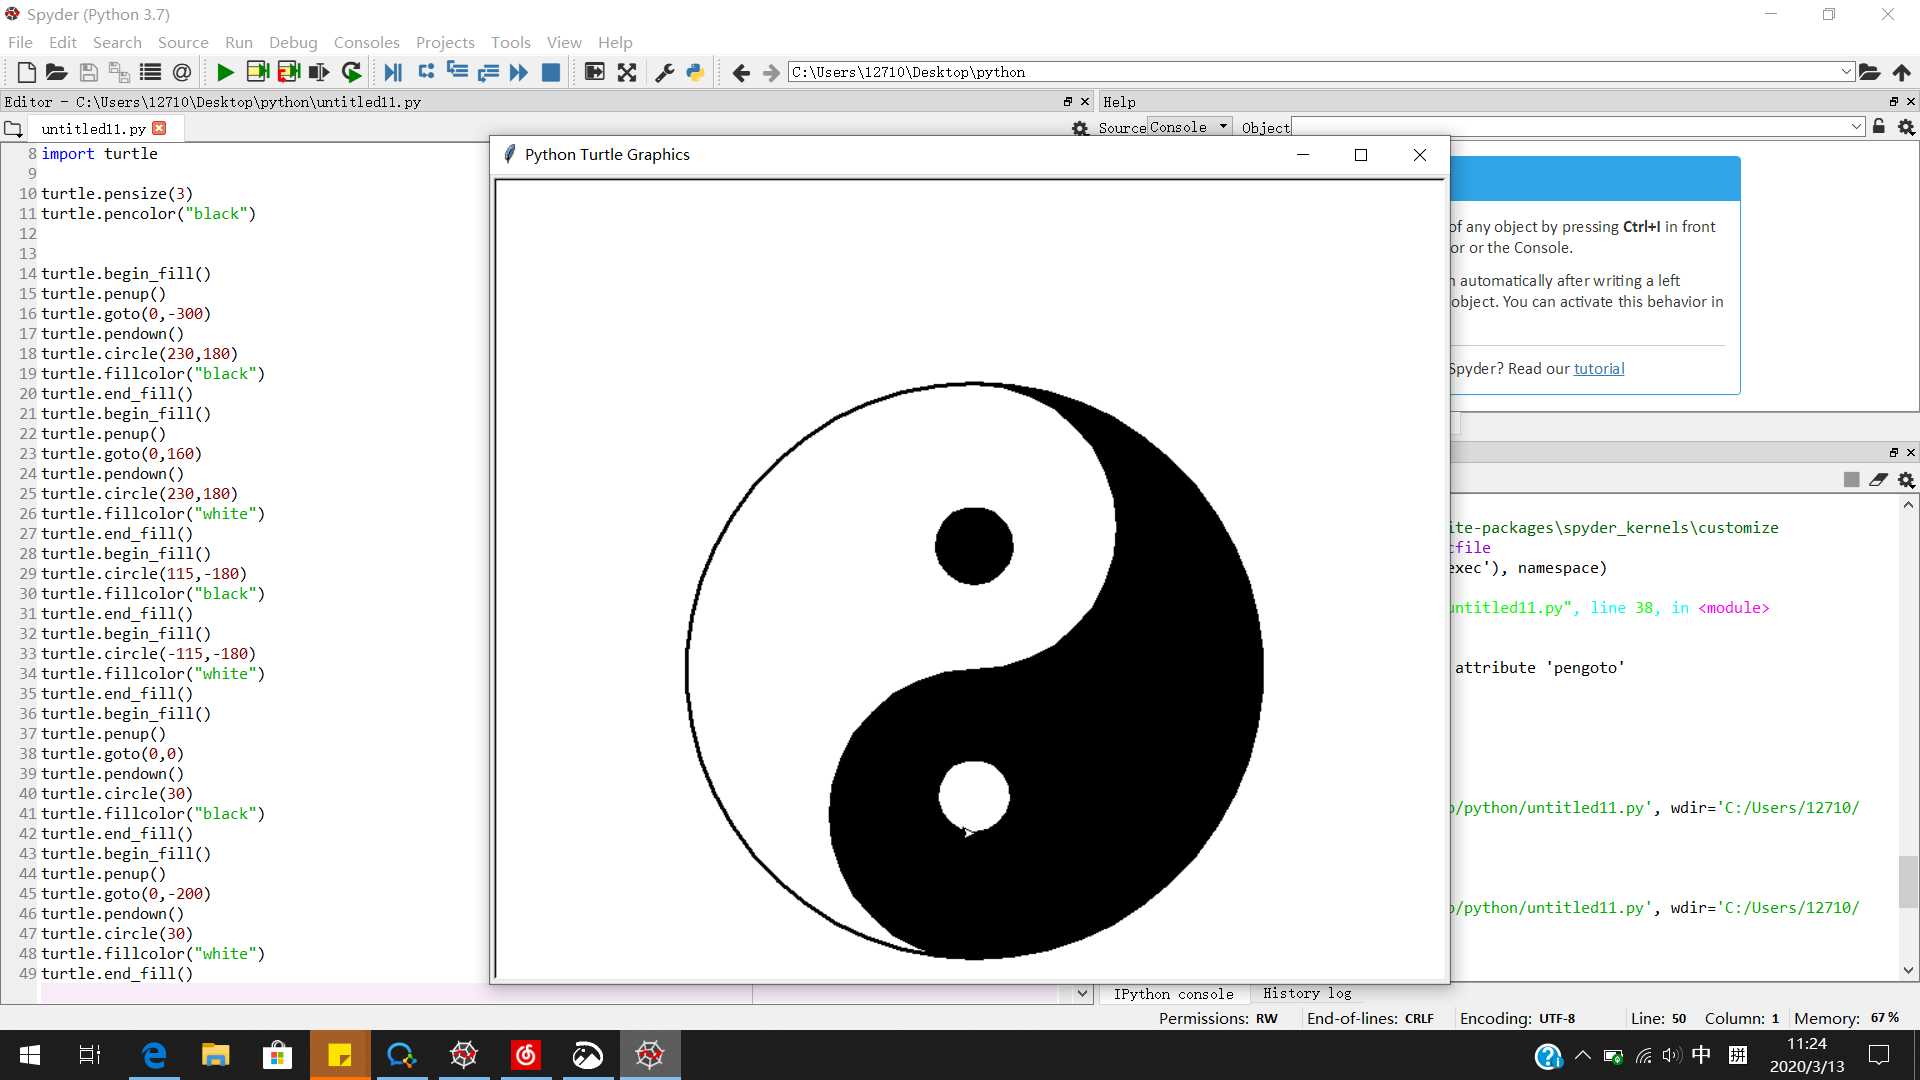Click the Save file toolbar icon
Viewport: 1920px width, 1080px height.
pos(86,73)
